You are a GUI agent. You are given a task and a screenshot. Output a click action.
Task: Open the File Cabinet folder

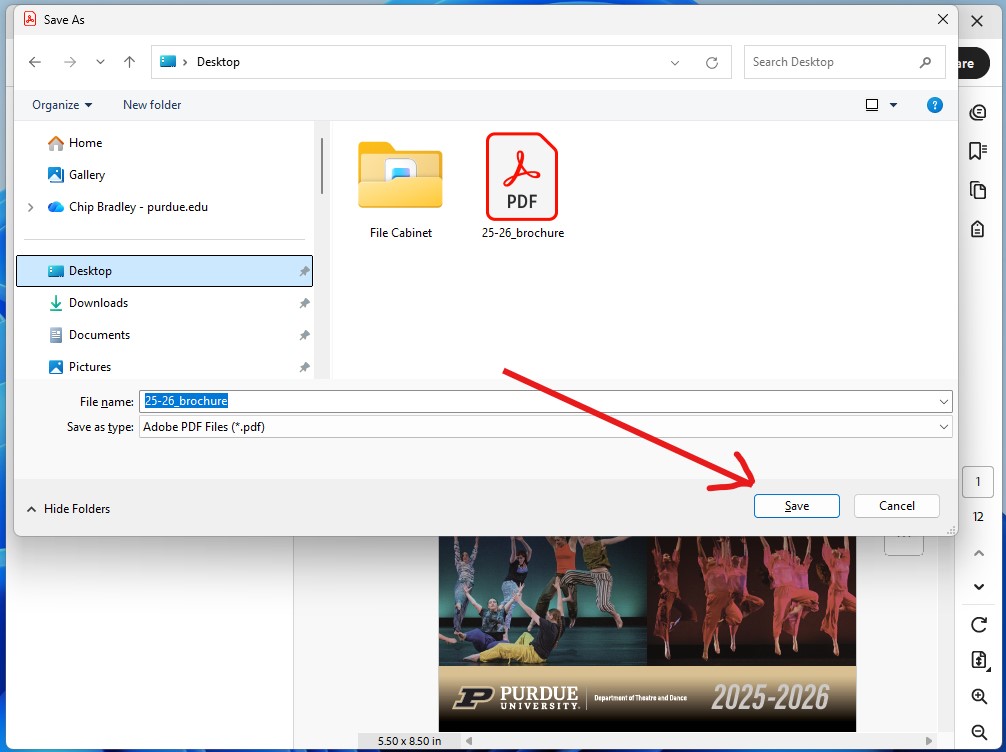pyautogui.click(x=400, y=175)
